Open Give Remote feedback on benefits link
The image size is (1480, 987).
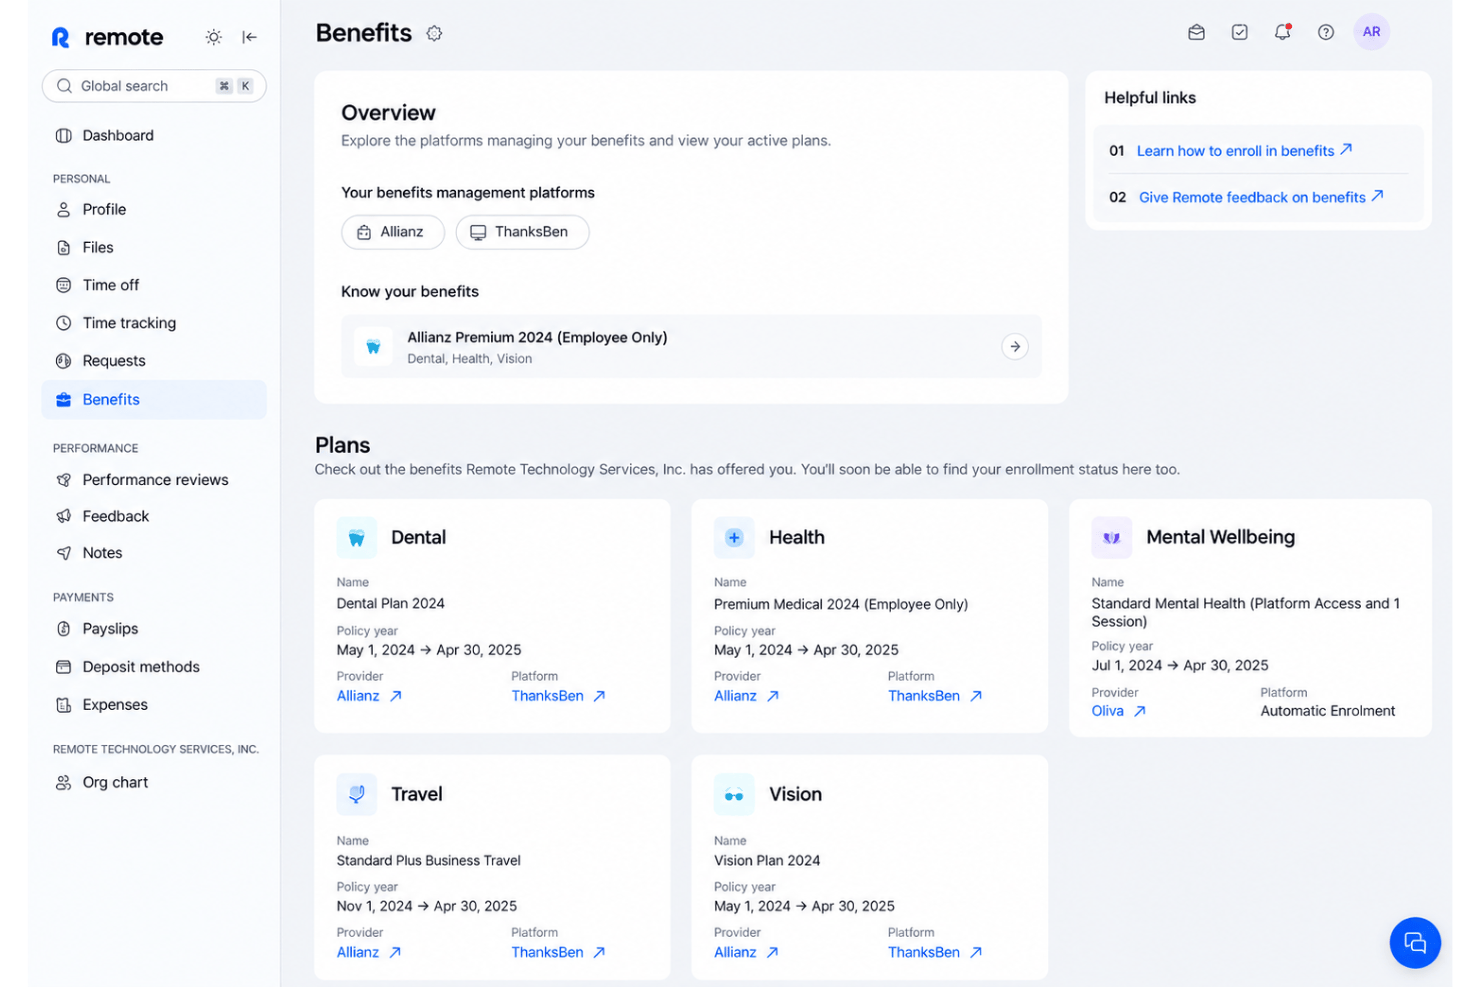1261,197
